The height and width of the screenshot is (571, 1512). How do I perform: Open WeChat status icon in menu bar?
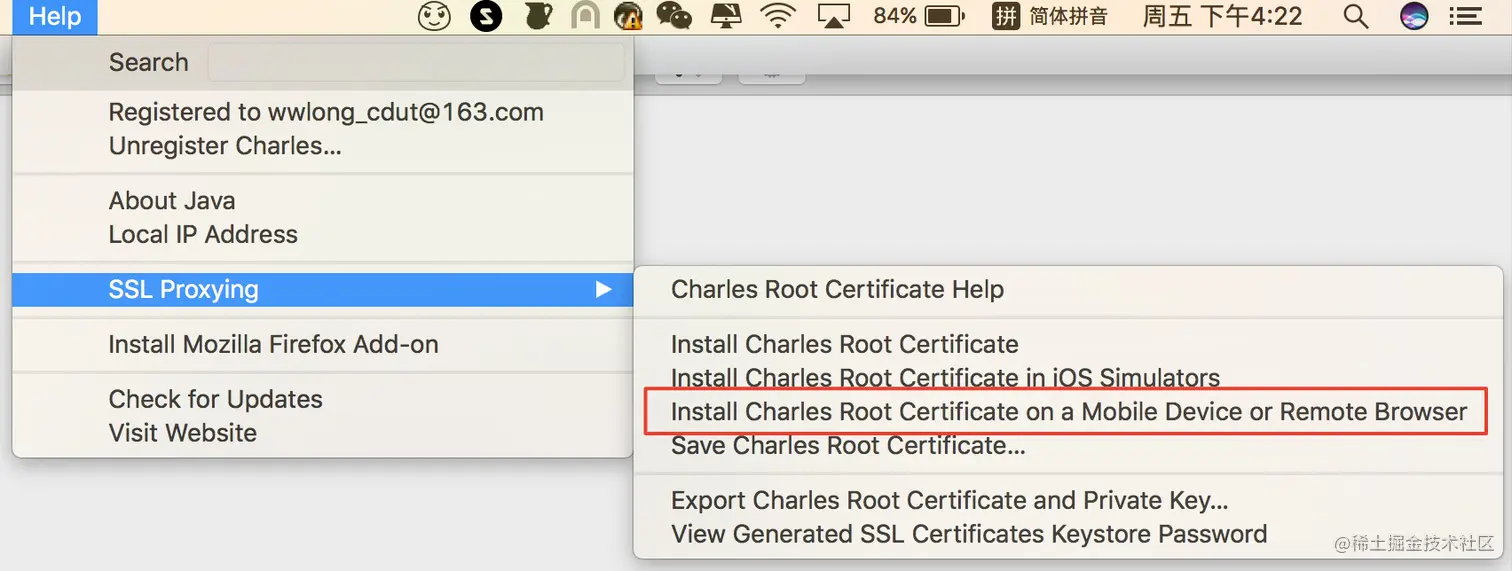[x=674, y=16]
